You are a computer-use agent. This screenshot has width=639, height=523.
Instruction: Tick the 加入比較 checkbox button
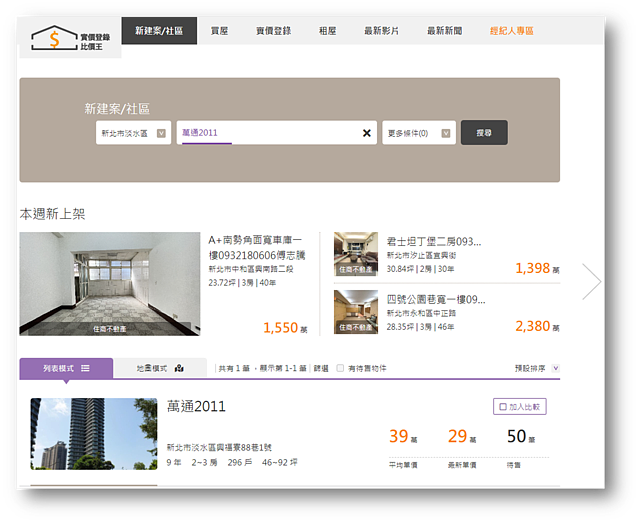click(x=520, y=406)
